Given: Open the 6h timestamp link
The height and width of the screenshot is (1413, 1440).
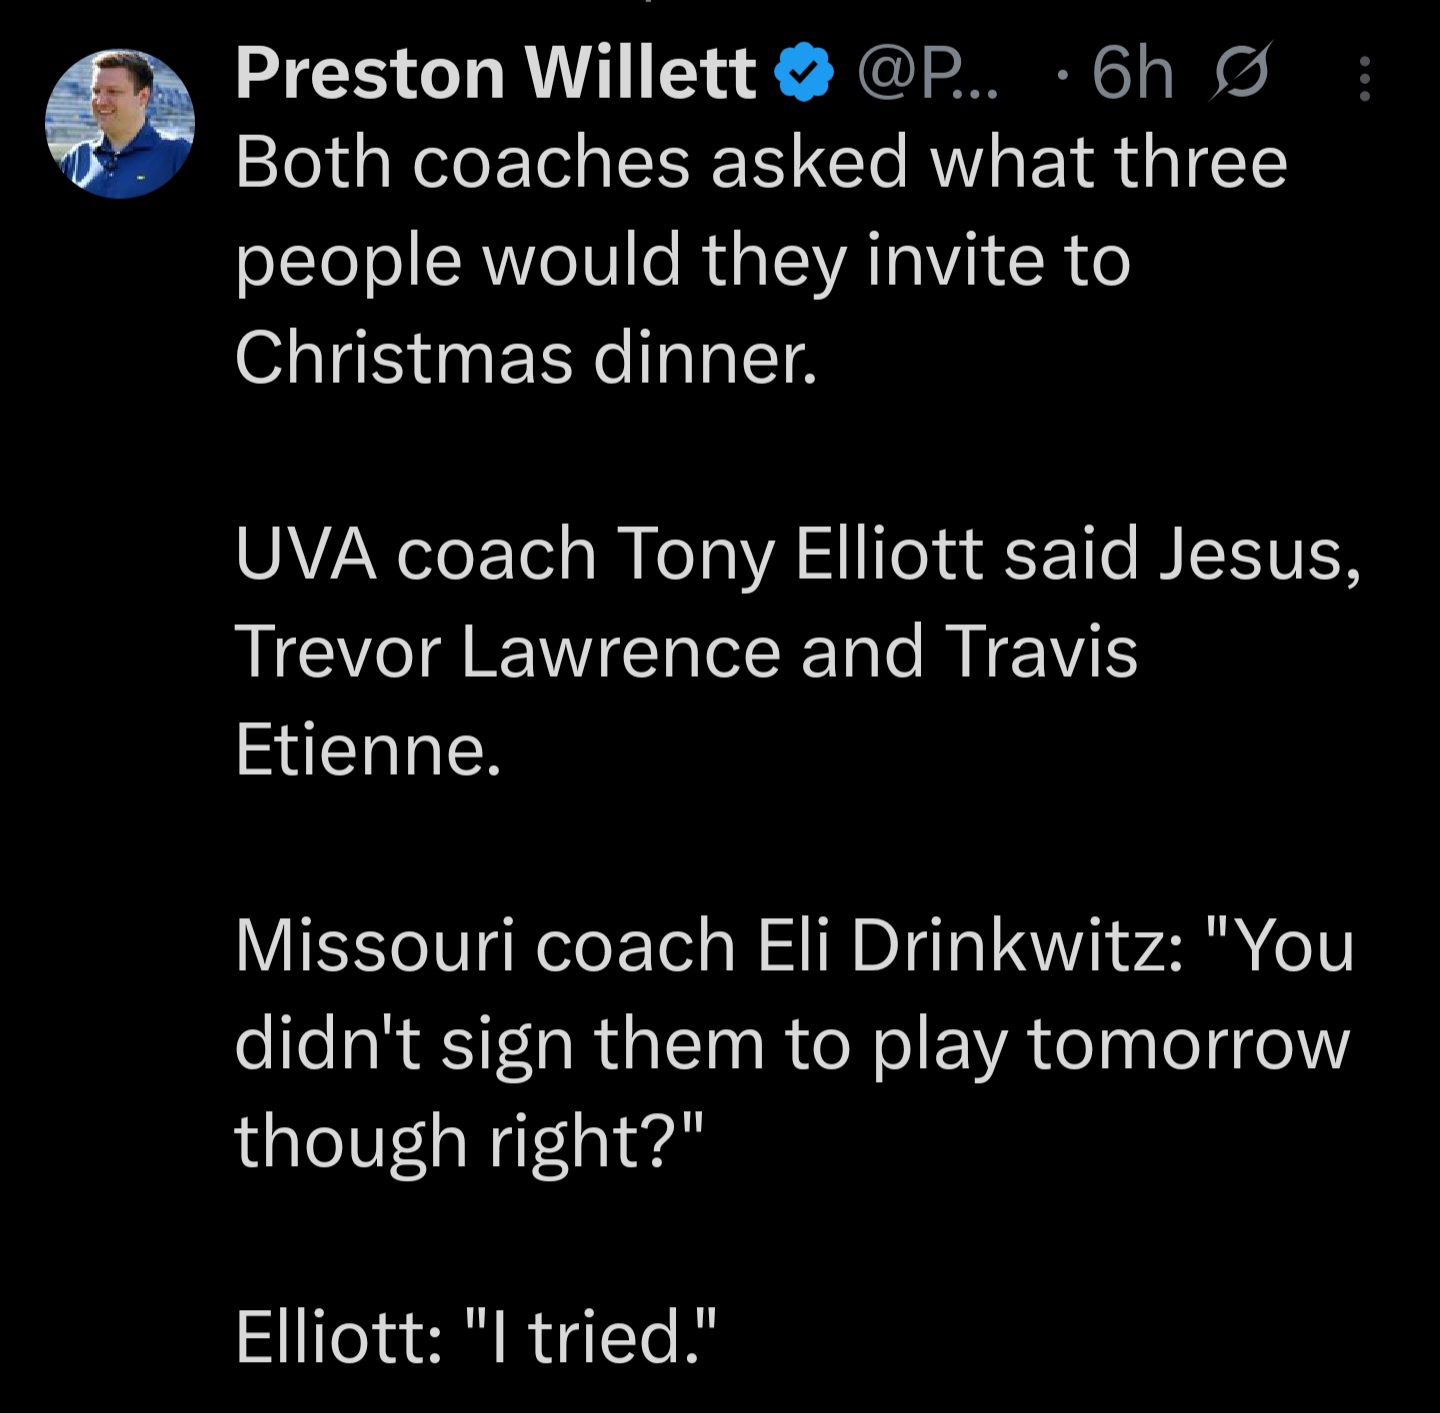Looking at the screenshot, I should [1133, 74].
